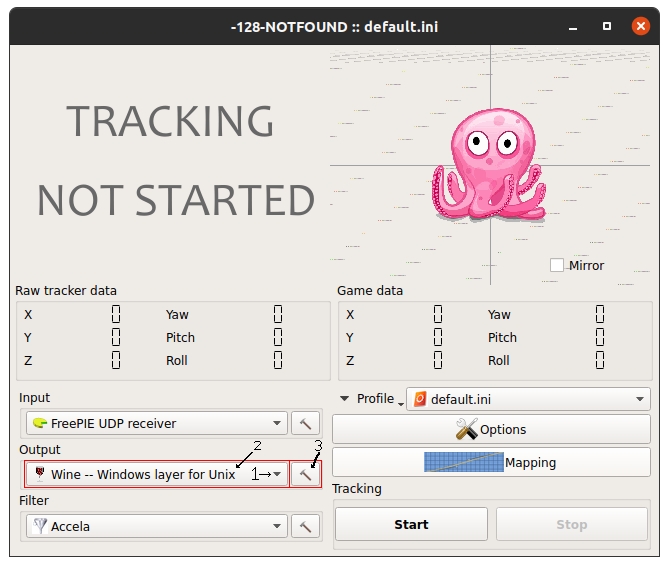Maximize the opentrack window
Viewport: 669px width, 566px height.
pyautogui.click(x=606, y=25)
